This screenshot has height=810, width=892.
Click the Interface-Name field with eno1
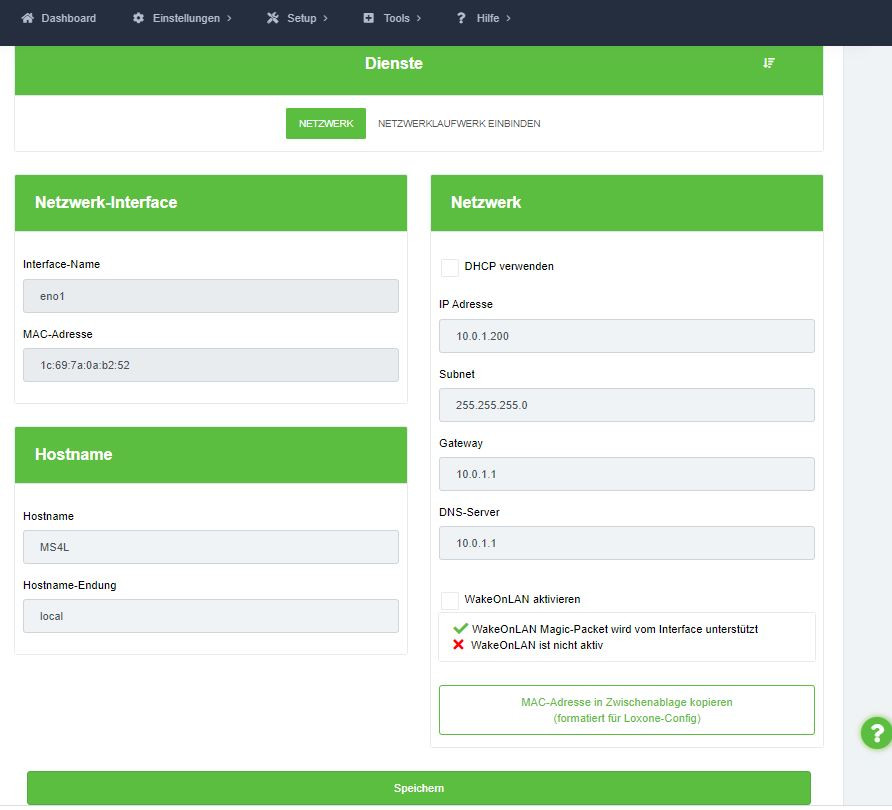tap(210, 296)
